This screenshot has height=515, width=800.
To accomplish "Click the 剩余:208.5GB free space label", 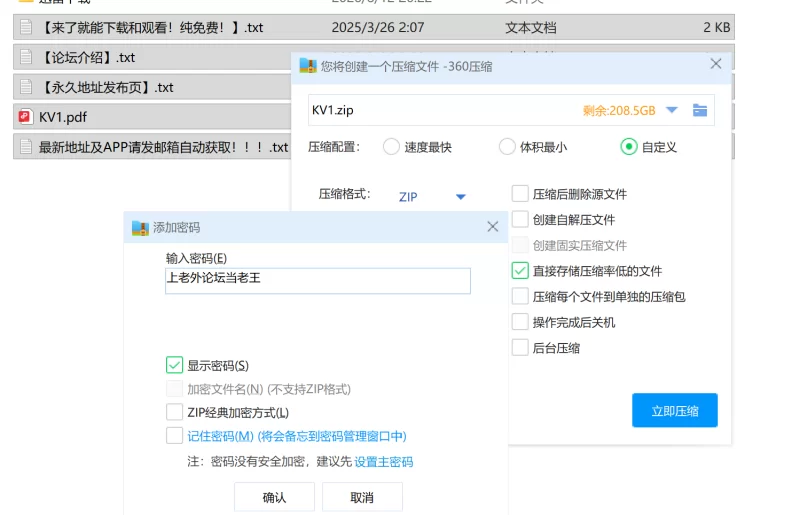I will point(619,111).
